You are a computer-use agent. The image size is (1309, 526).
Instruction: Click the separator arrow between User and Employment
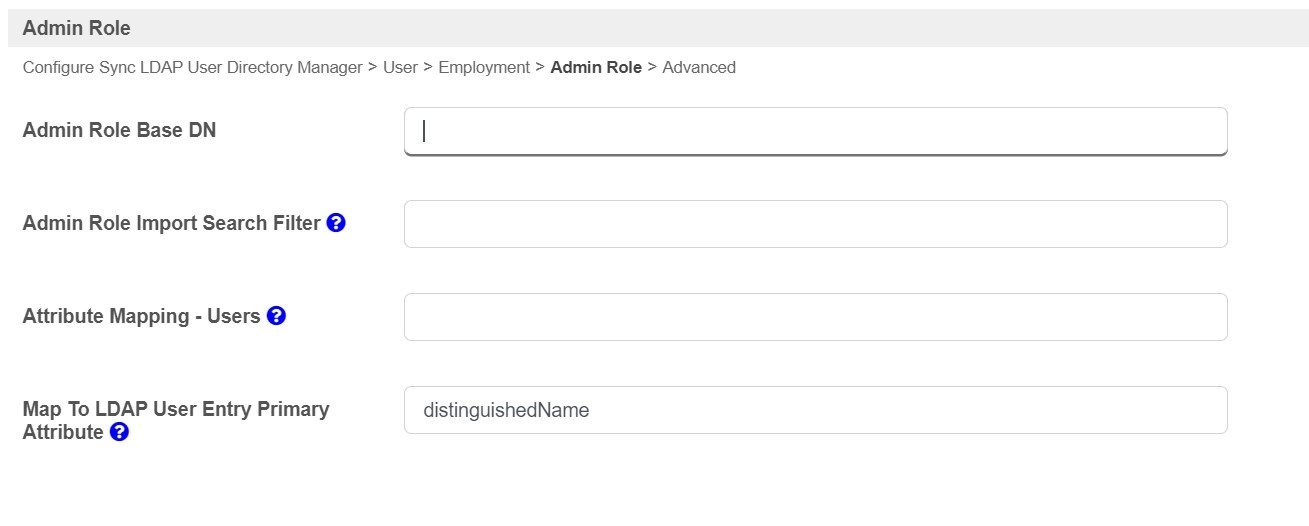click(428, 68)
